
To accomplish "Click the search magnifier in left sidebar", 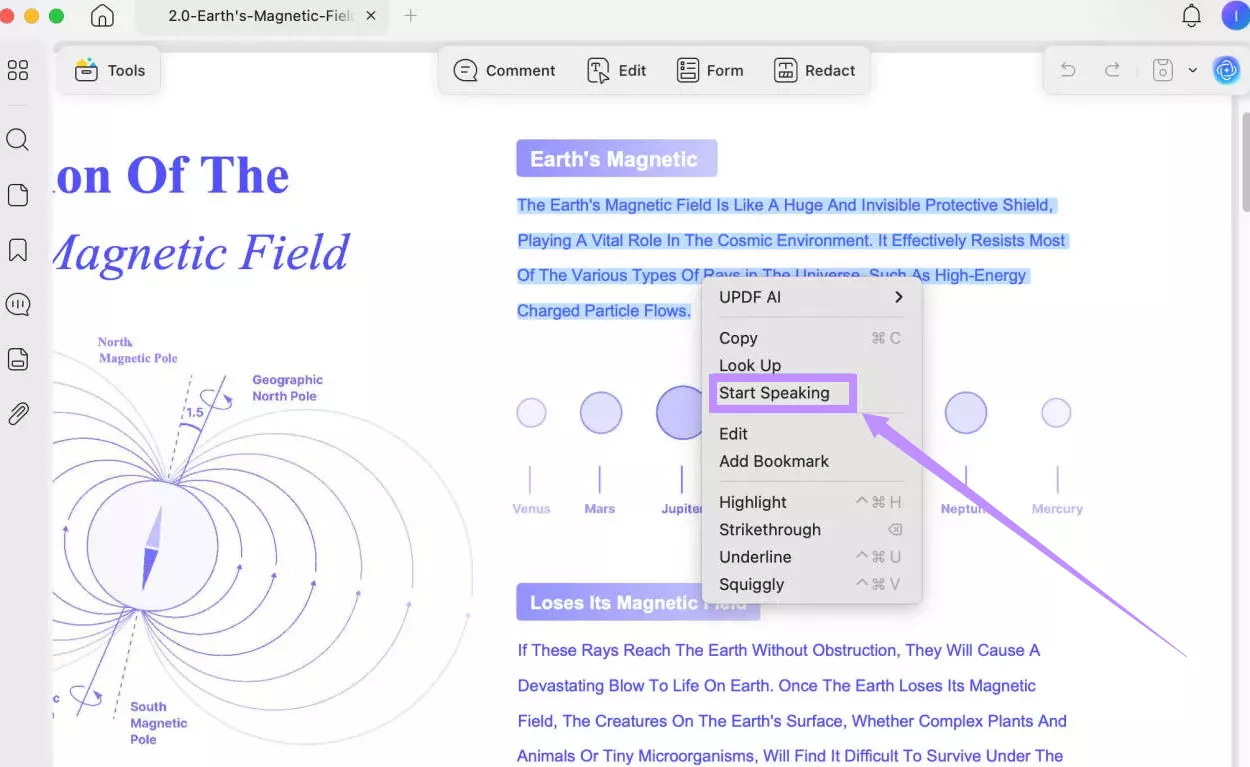I will click(18, 140).
